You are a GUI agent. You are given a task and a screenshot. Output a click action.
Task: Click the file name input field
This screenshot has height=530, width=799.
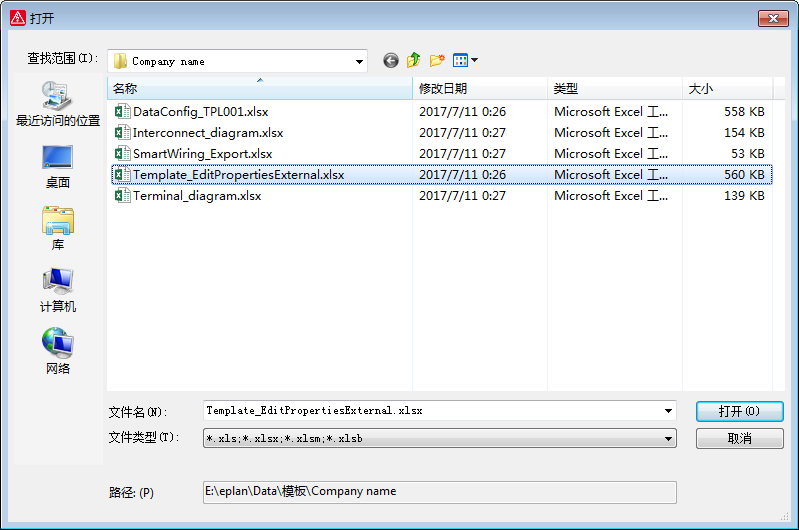(430, 411)
